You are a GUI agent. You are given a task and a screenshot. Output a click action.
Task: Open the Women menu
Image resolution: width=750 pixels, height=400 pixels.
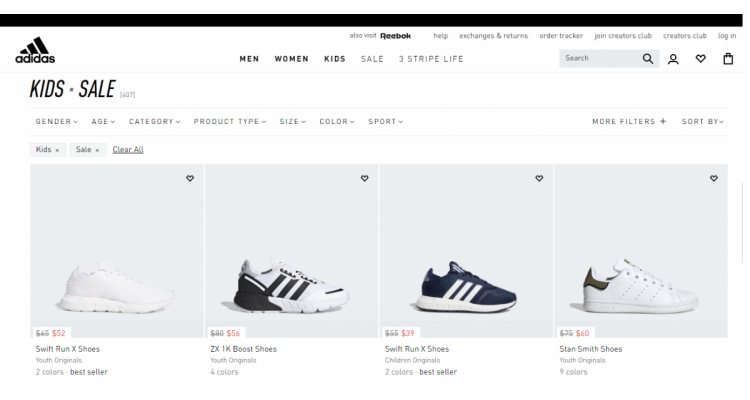click(291, 59)
